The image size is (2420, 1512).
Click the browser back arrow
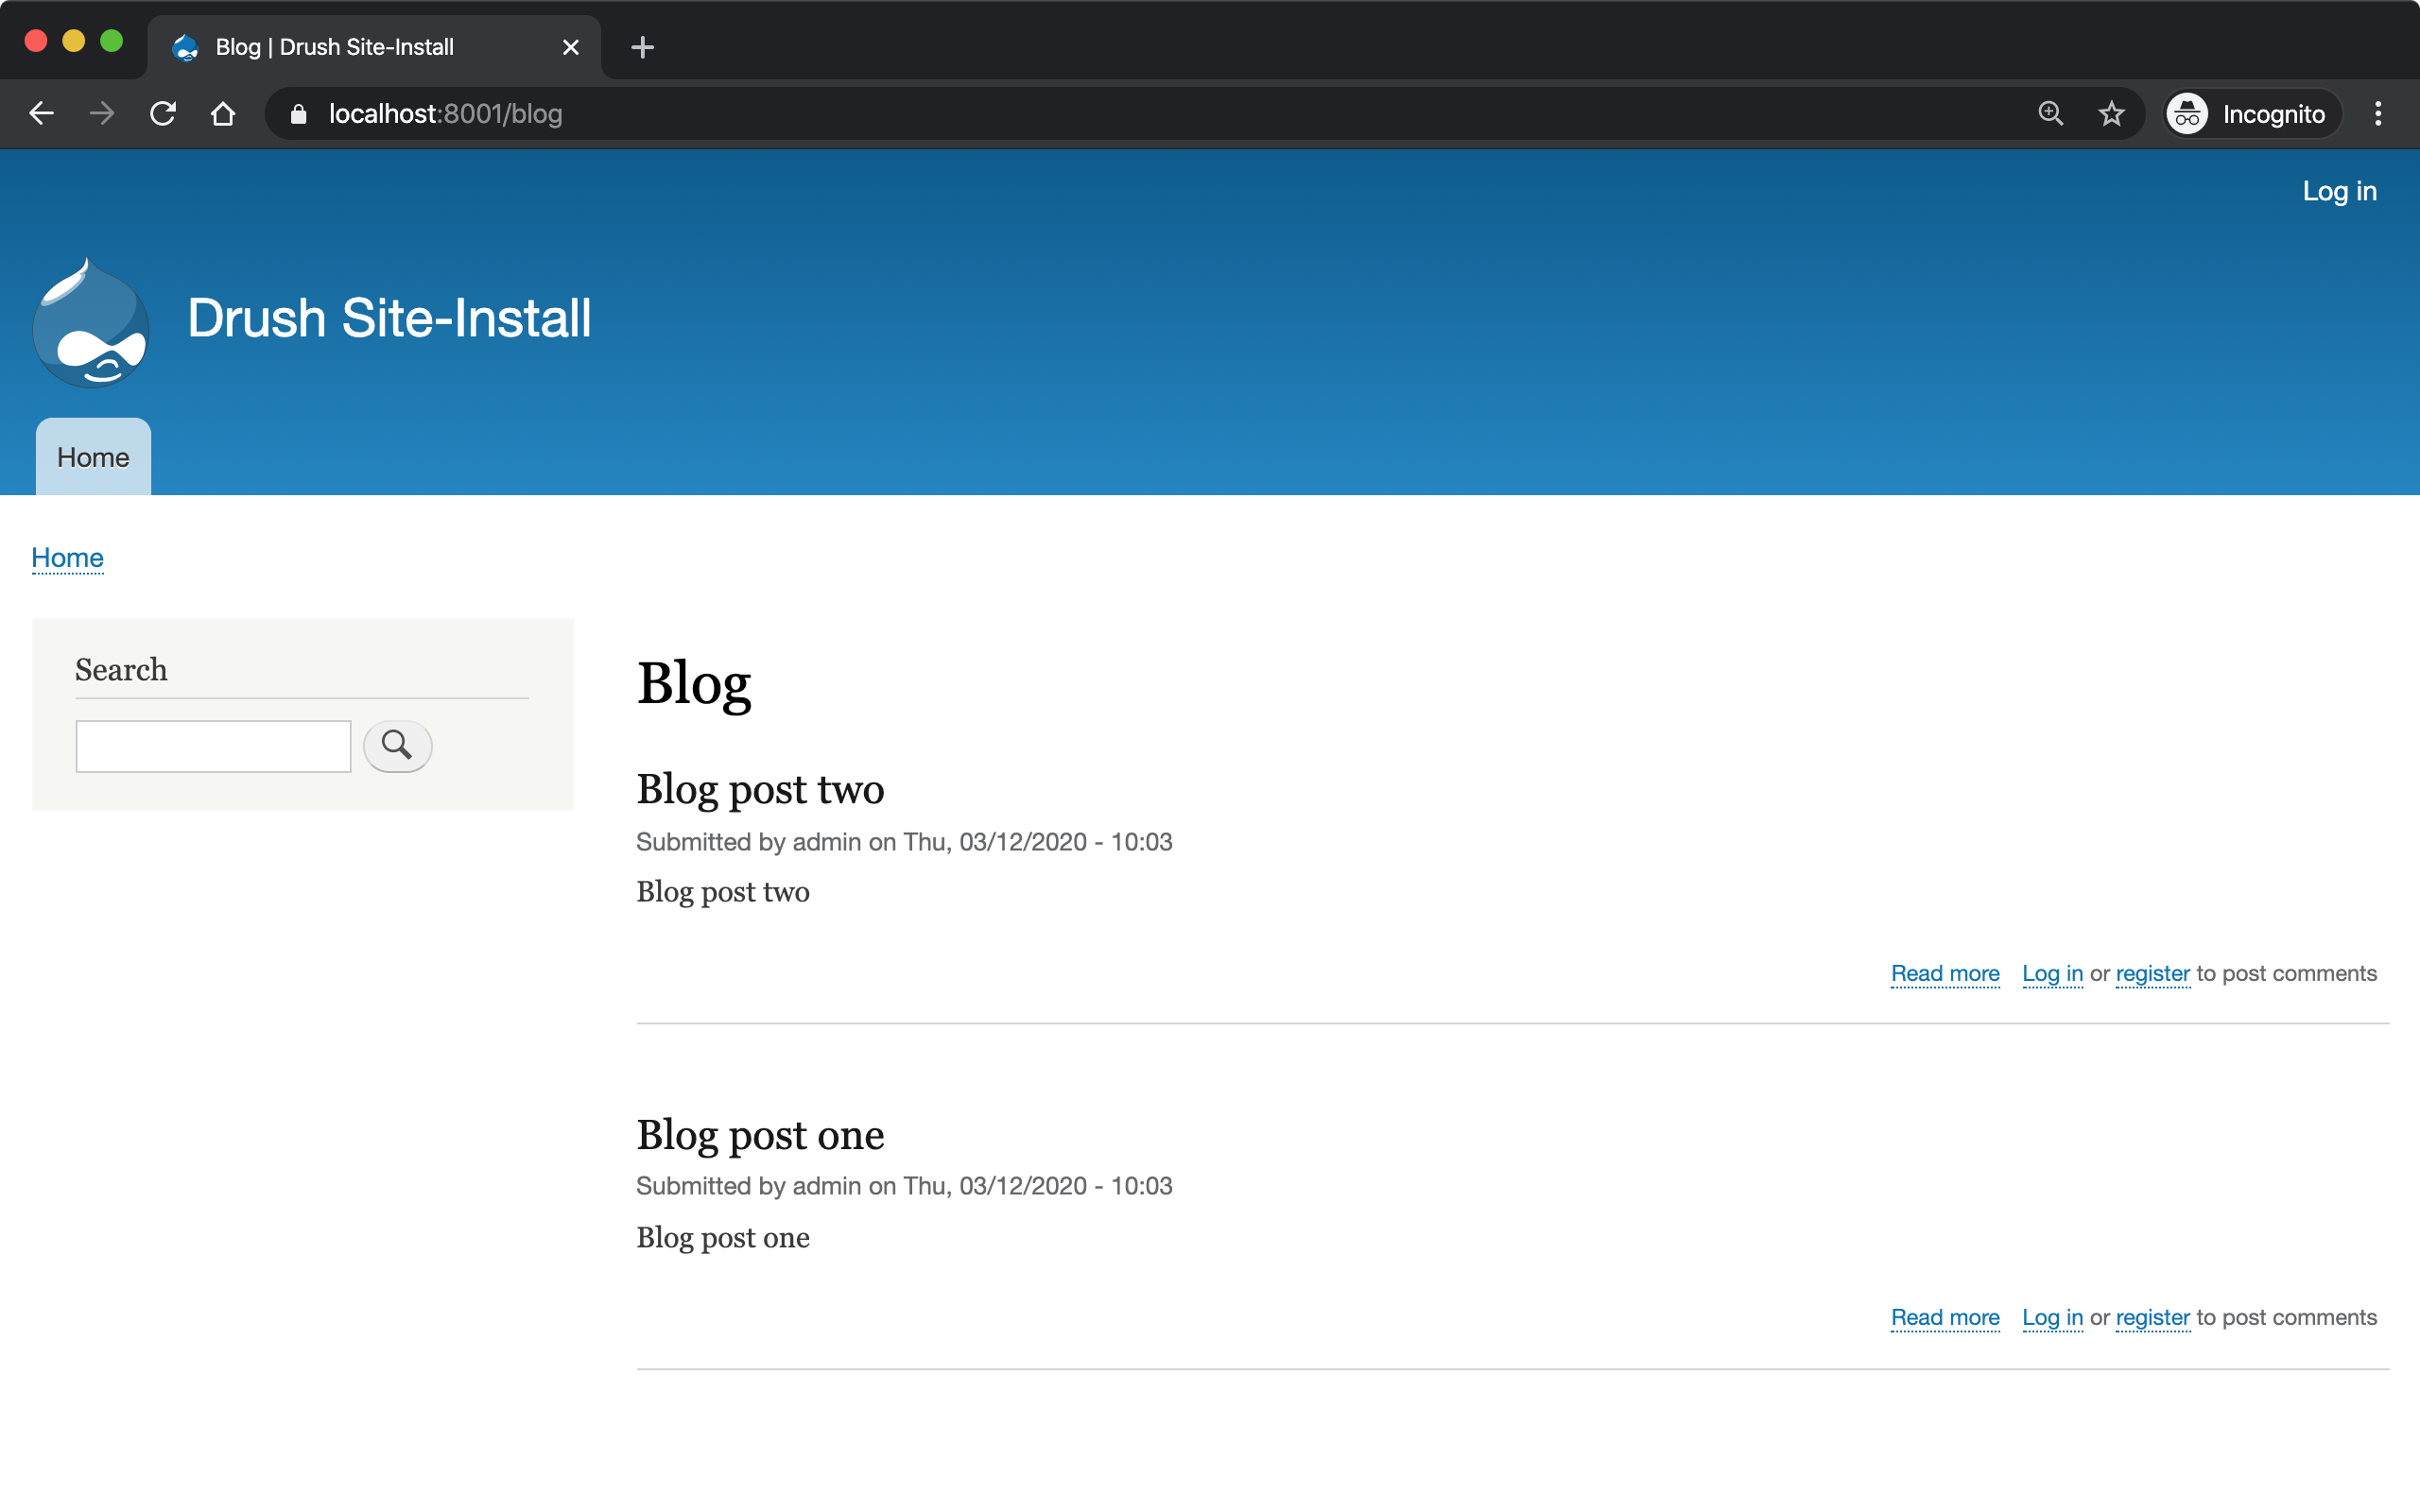pyautogui.click(x=41, y=114)
